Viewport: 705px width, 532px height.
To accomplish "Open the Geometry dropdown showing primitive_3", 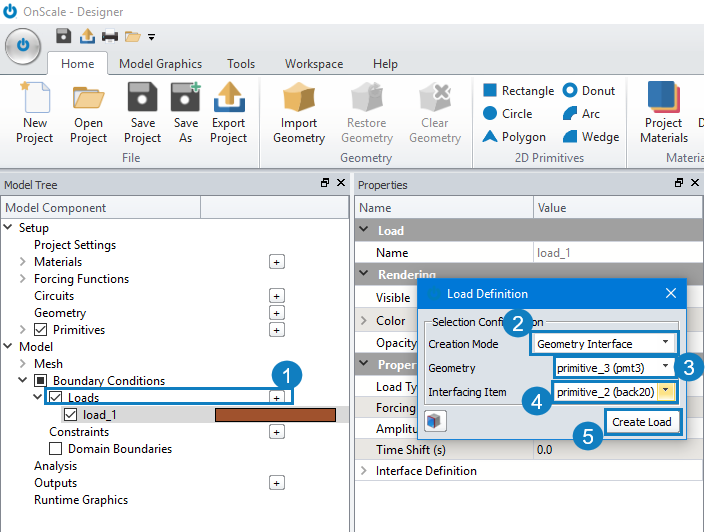I will [x=614, y=367].
